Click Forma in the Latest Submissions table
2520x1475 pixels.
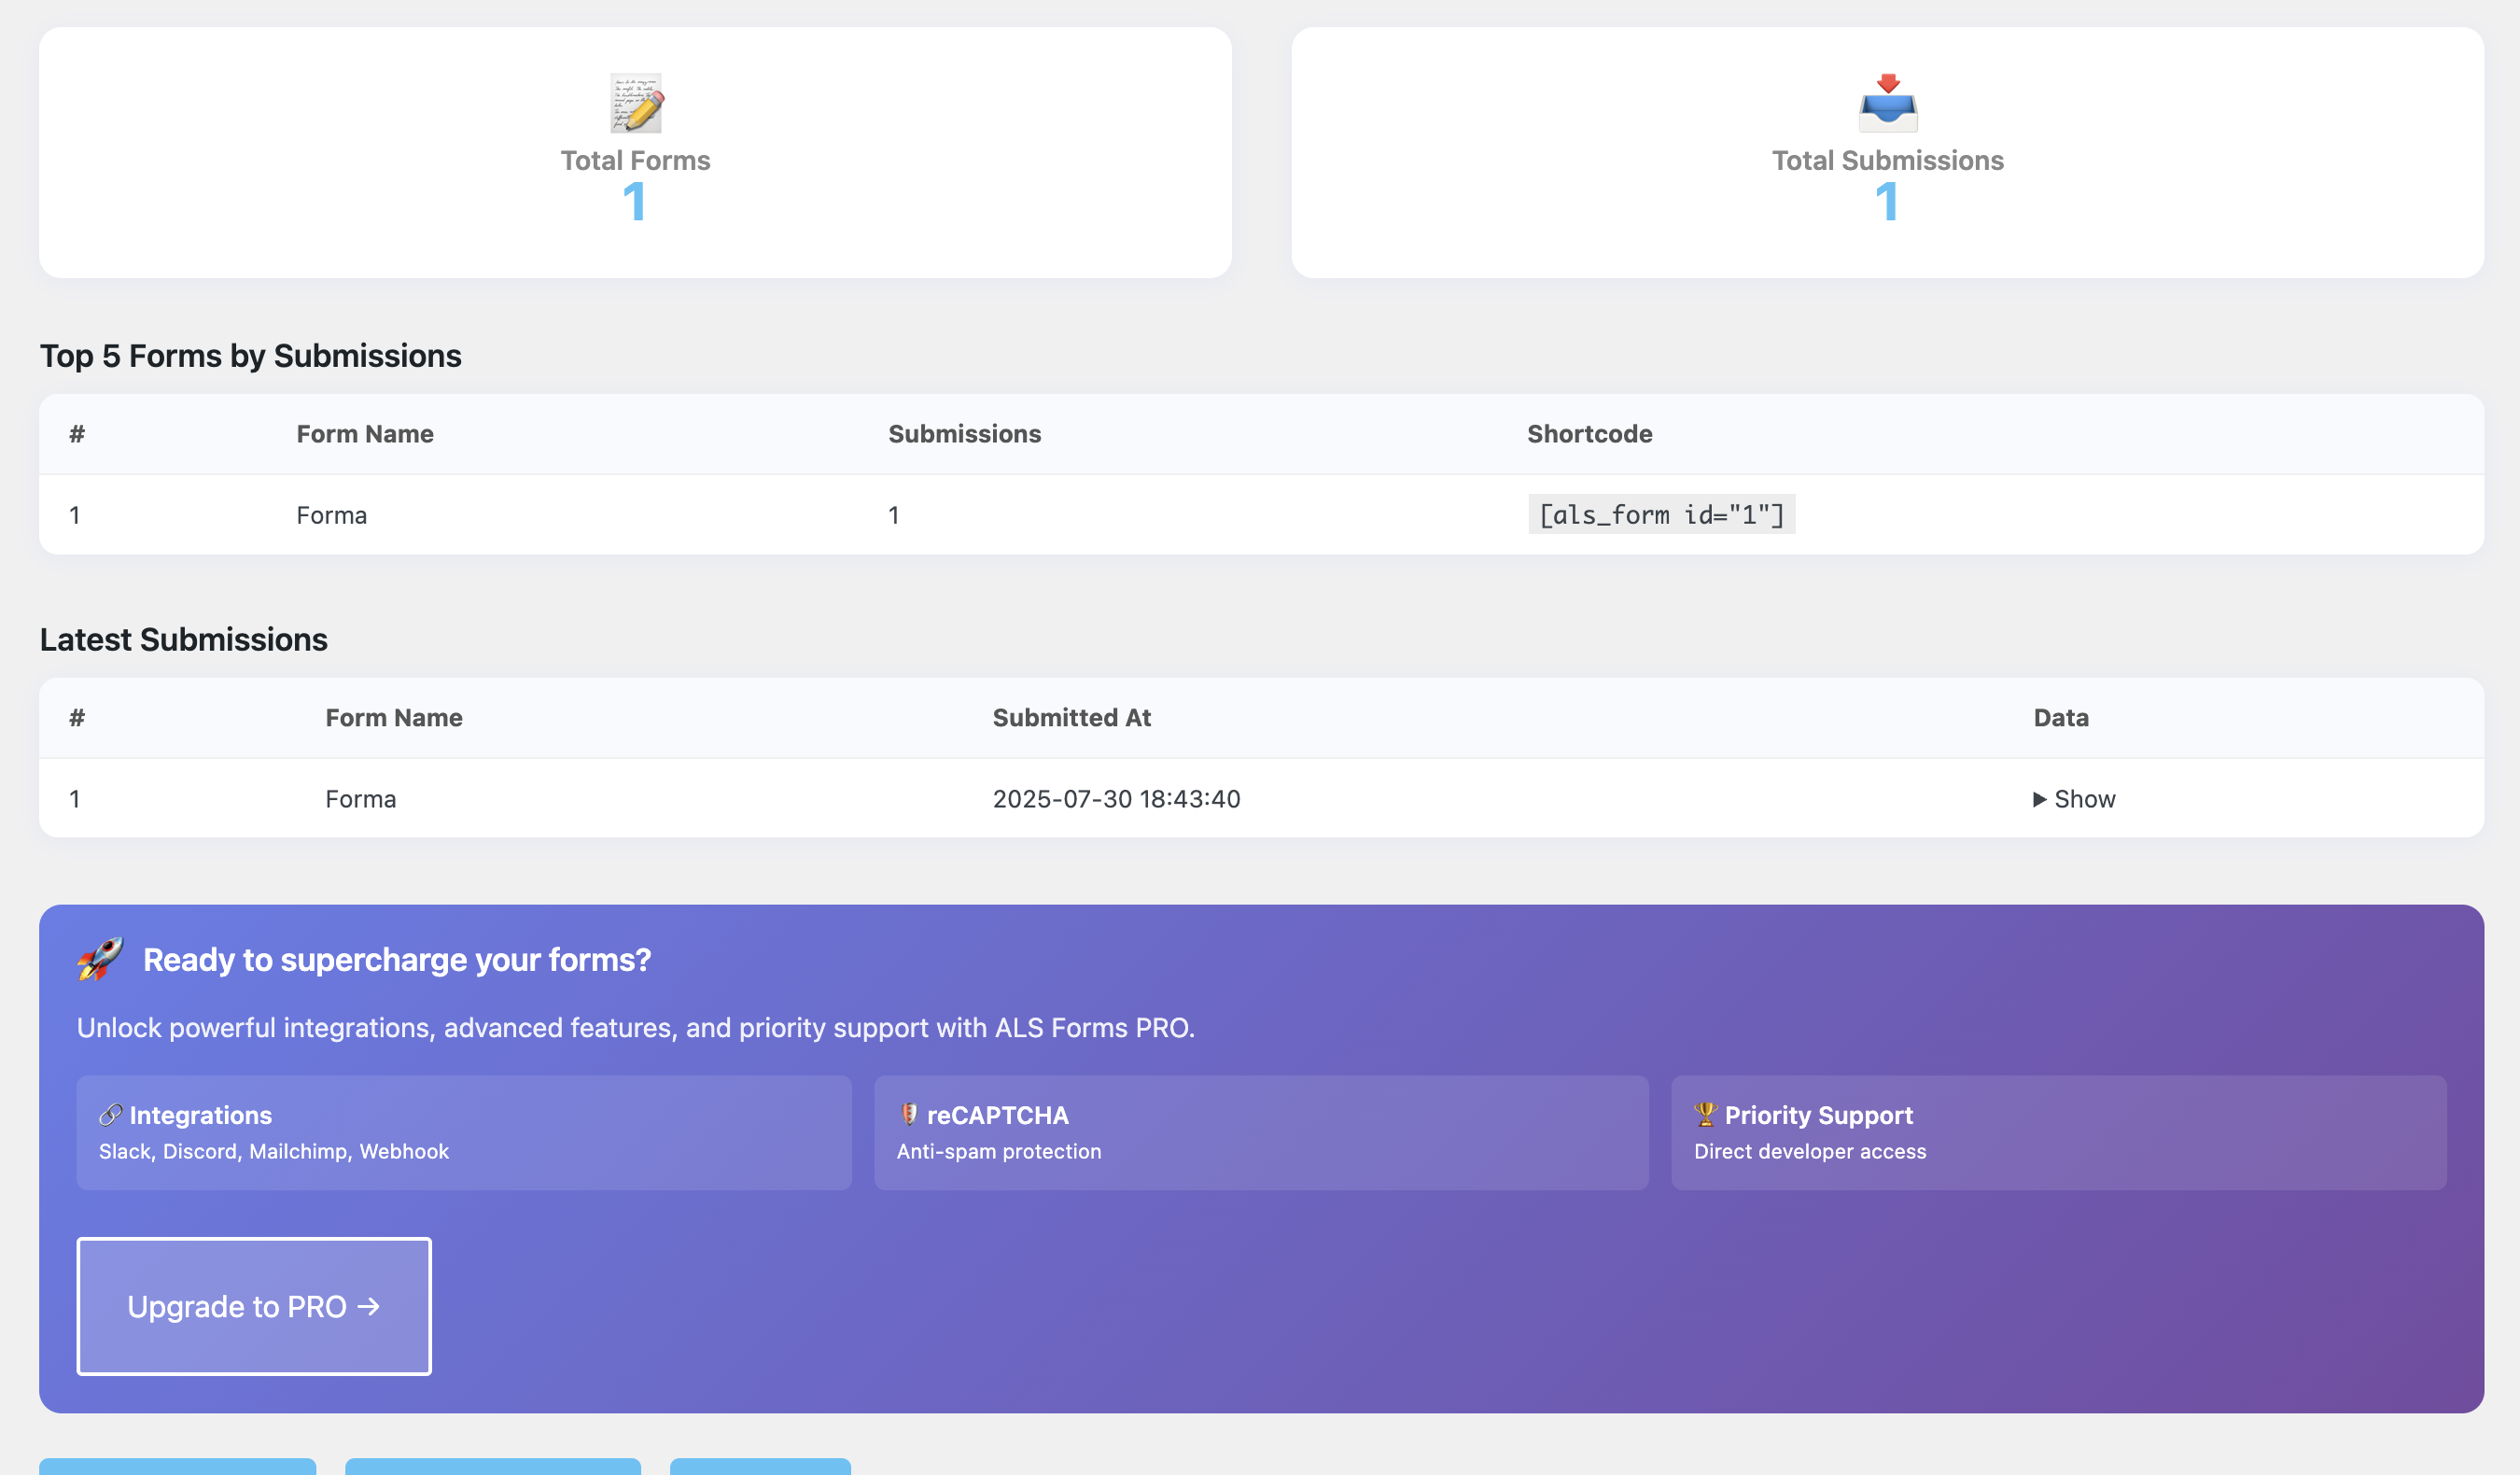[x=361, y=799]
